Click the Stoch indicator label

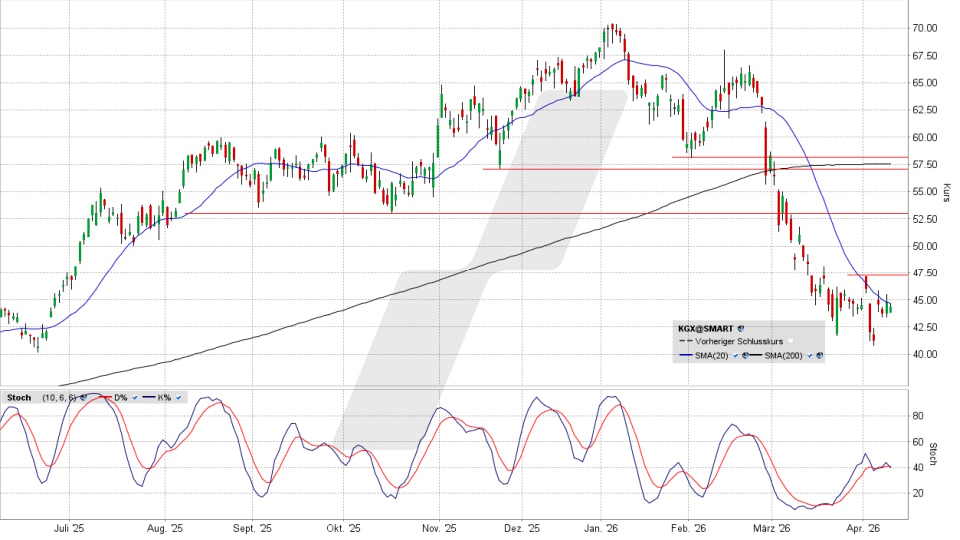point(19,398)
